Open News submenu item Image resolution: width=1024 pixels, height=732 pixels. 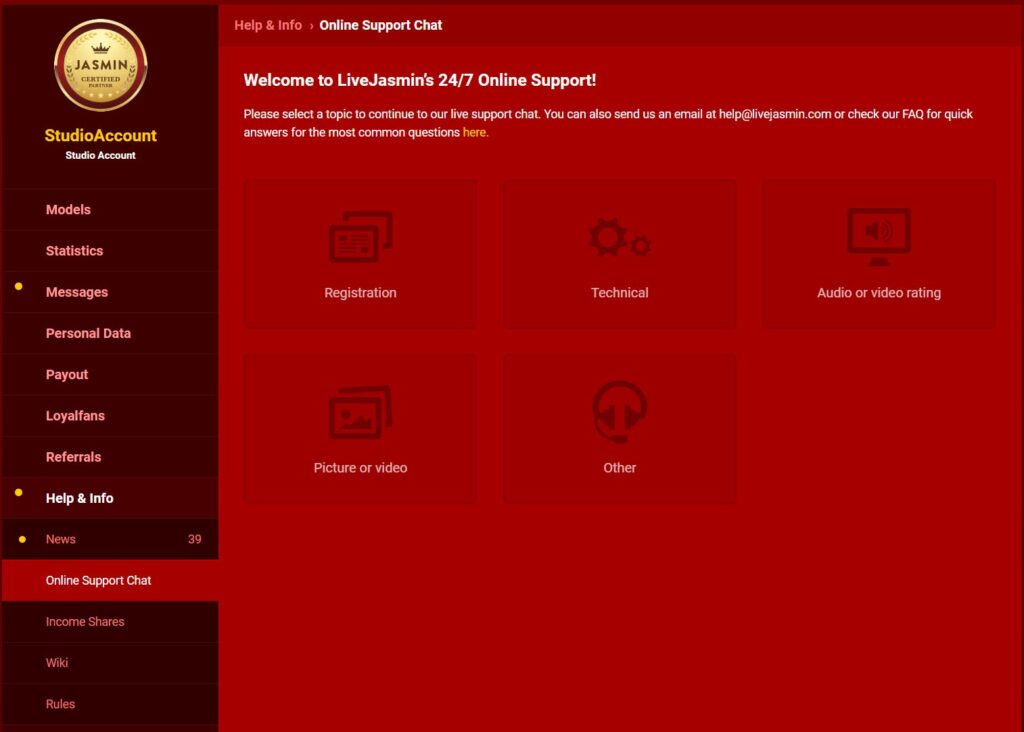click(110, 539)
